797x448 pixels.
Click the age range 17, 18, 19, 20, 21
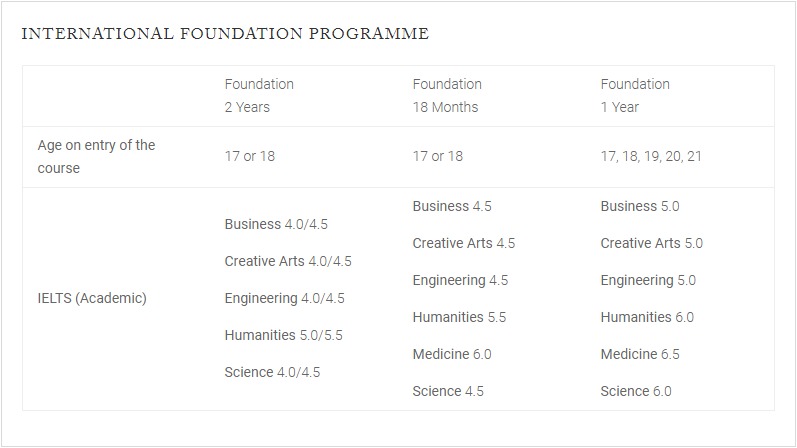651,157
